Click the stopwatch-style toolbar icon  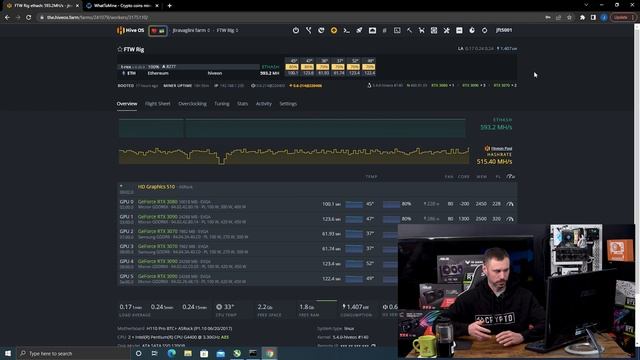click(472, 30)
